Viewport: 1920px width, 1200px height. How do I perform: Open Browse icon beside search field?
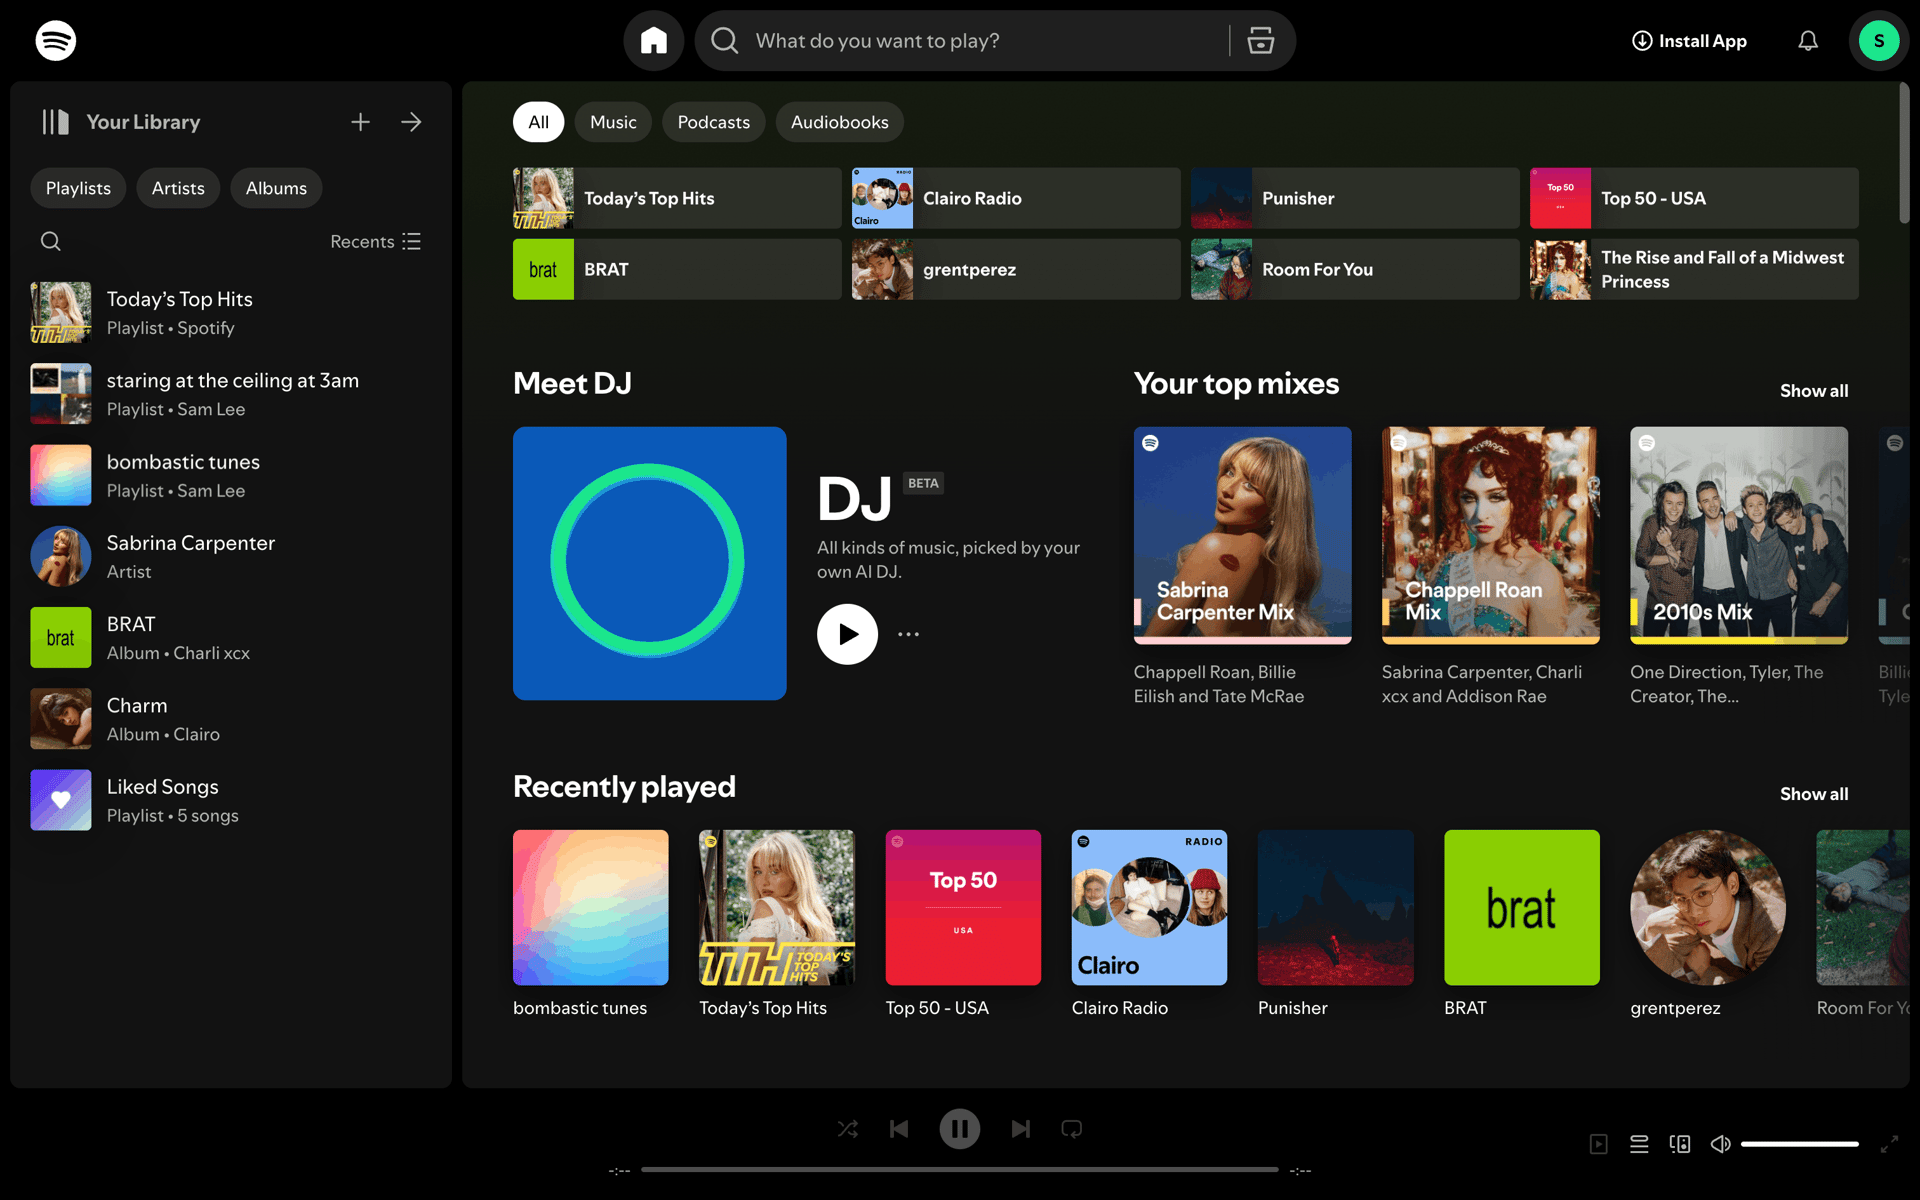point(1260,41)
